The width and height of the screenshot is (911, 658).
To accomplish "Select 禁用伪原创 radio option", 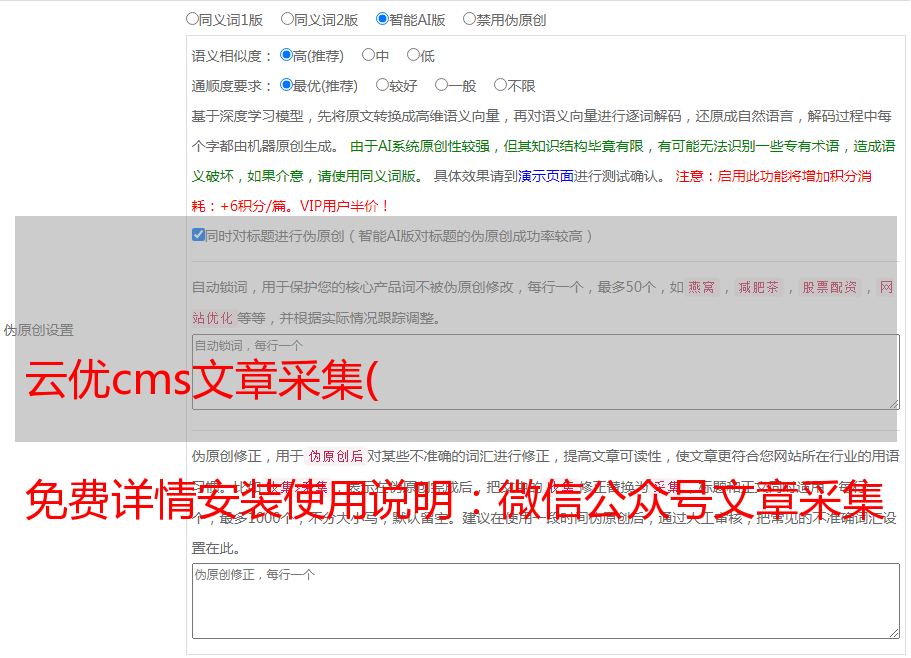I will pyautogui.click(x=469, y=19).
